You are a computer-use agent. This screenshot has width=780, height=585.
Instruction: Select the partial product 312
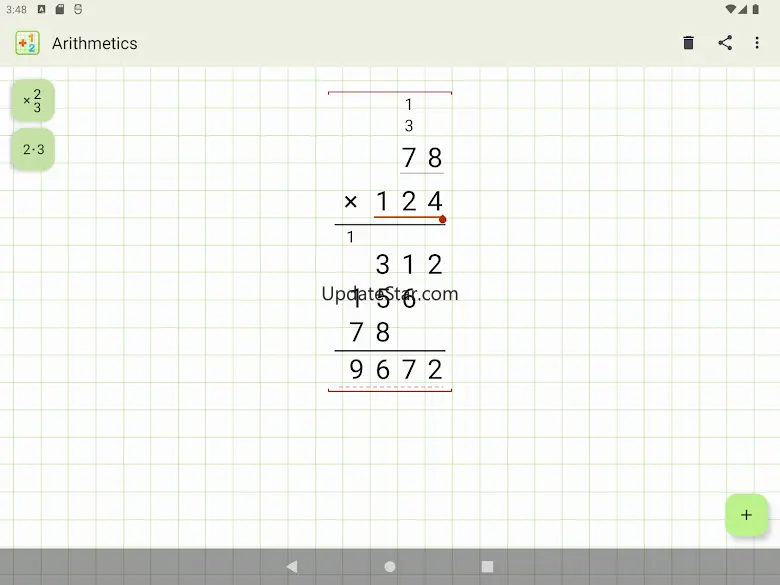point(409,264)
